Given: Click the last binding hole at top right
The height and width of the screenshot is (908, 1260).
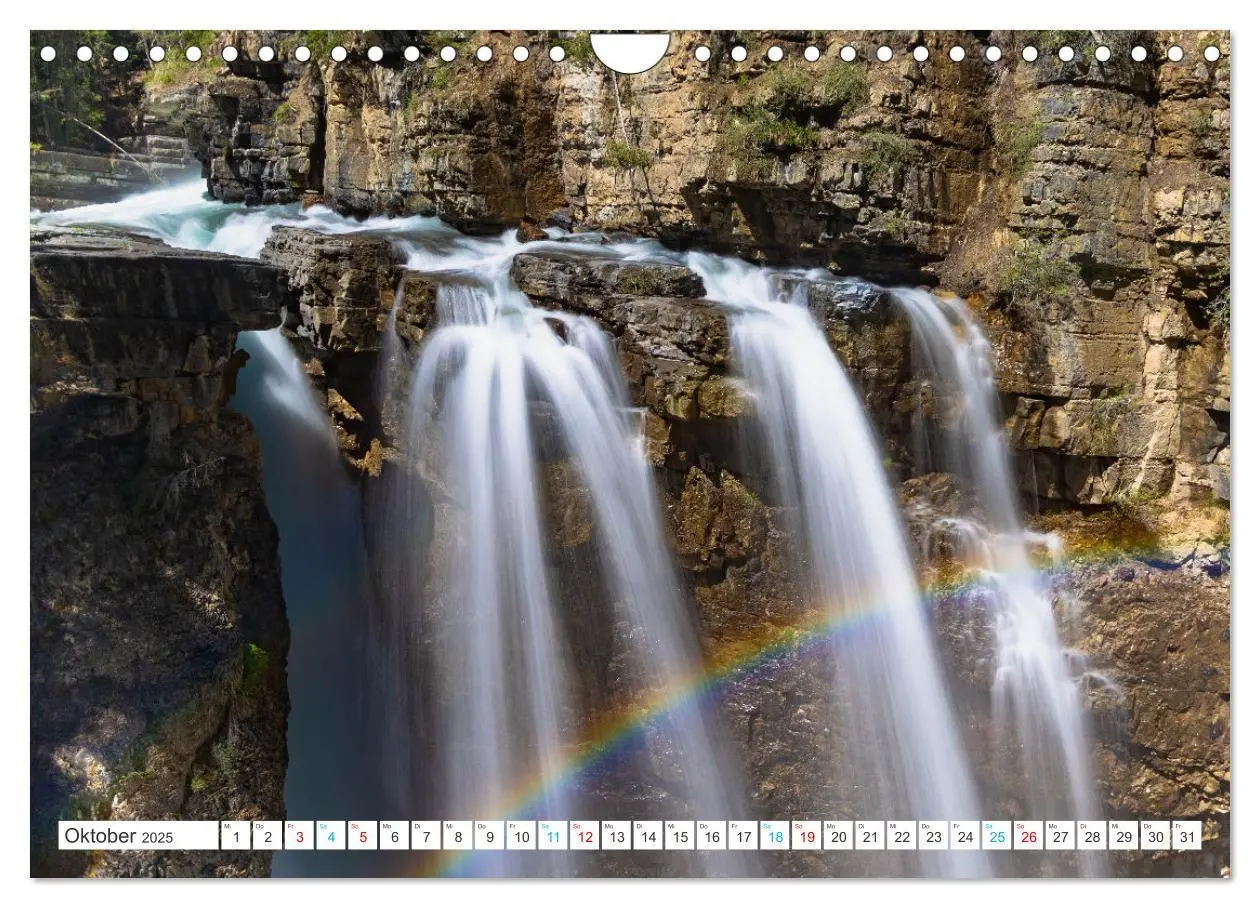Looking at the screenshot, I should click(1212, 53).
